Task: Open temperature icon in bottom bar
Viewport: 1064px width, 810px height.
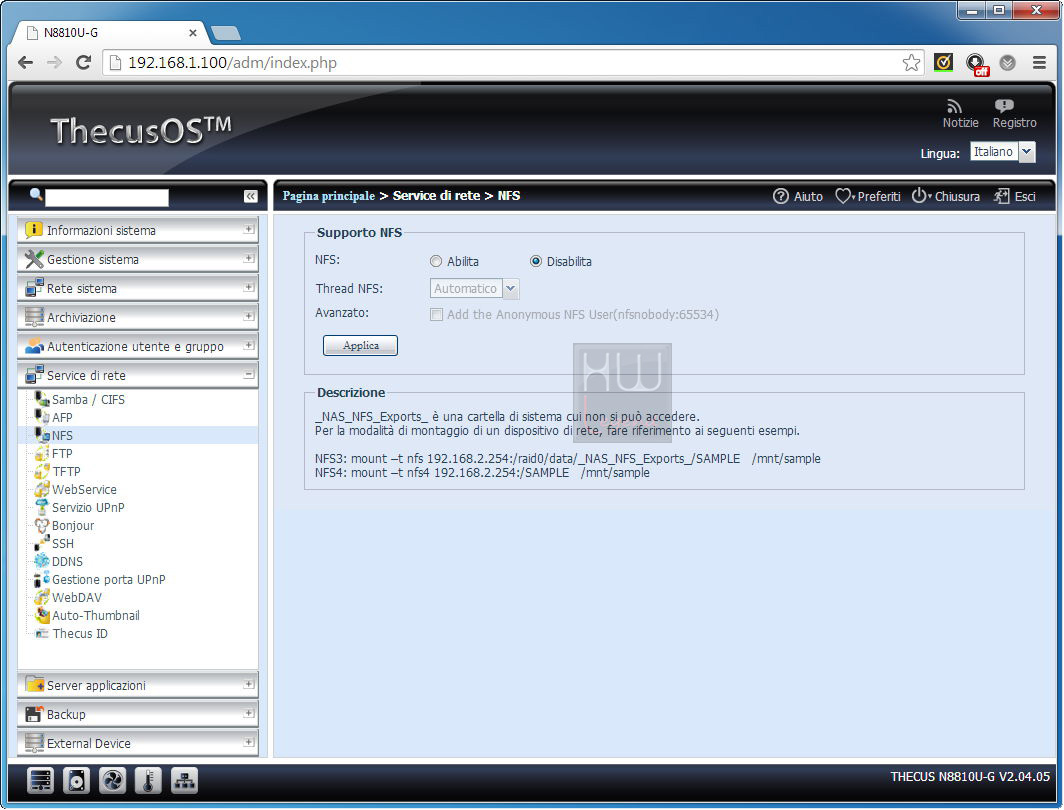Action: coord(148,781)
